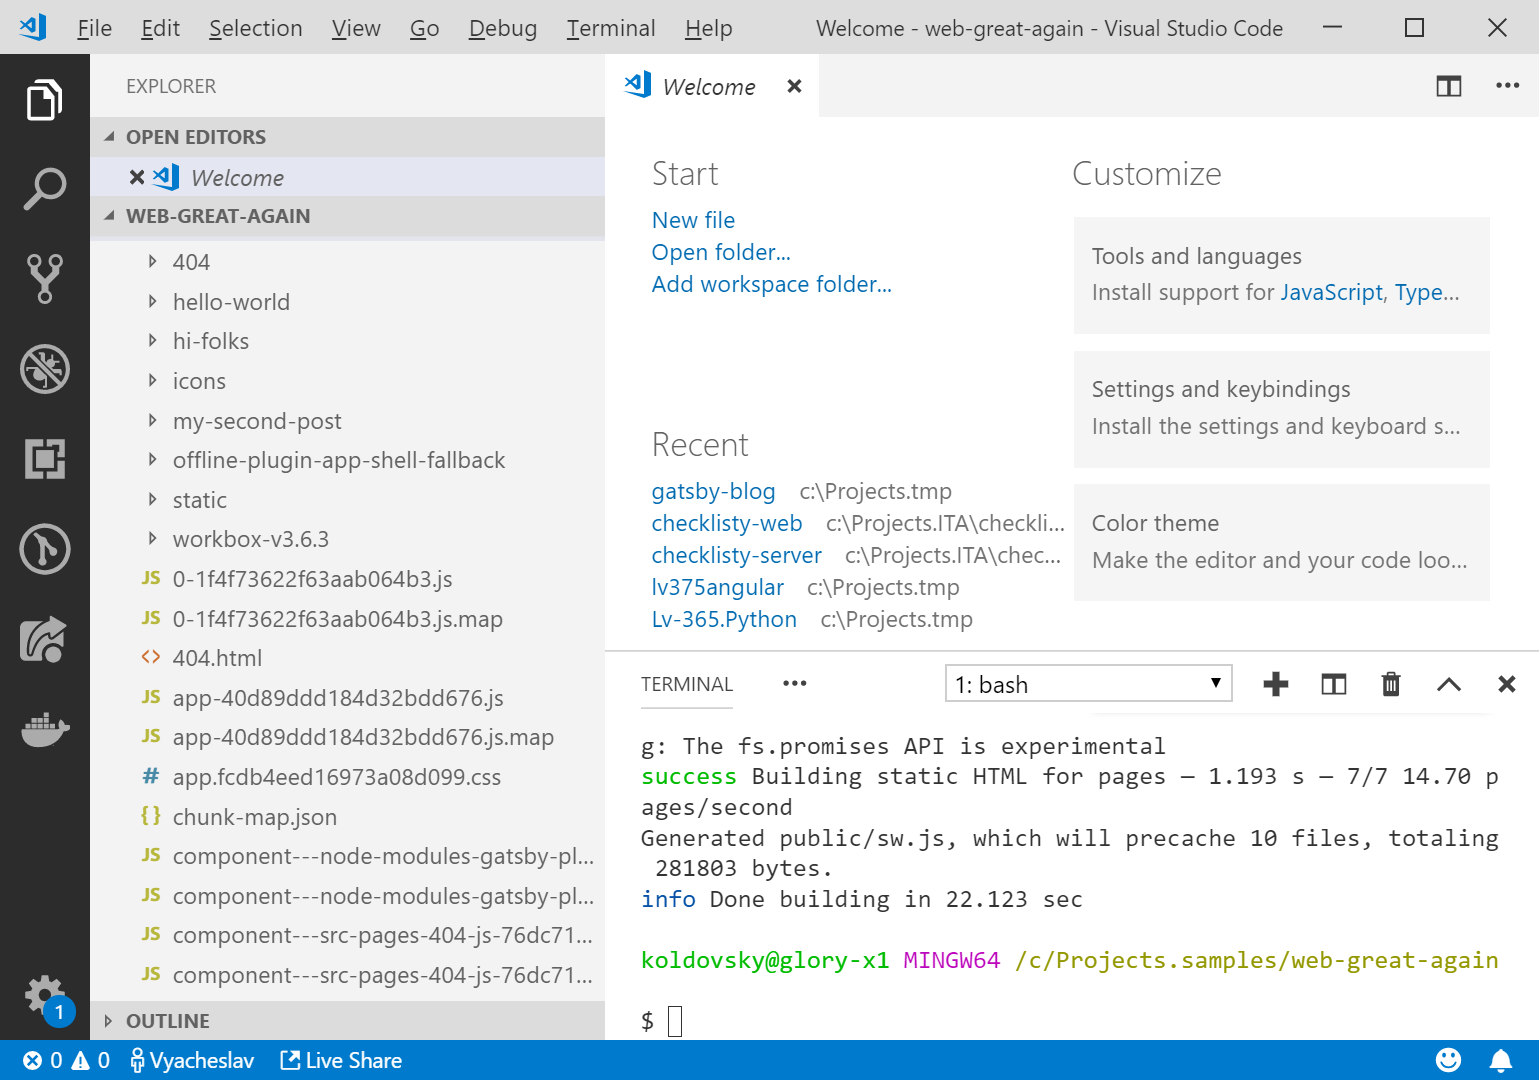This screenshot has width=1539, height=1080.
Task: Start Live Share from status bar
Action: point(341,1060)
